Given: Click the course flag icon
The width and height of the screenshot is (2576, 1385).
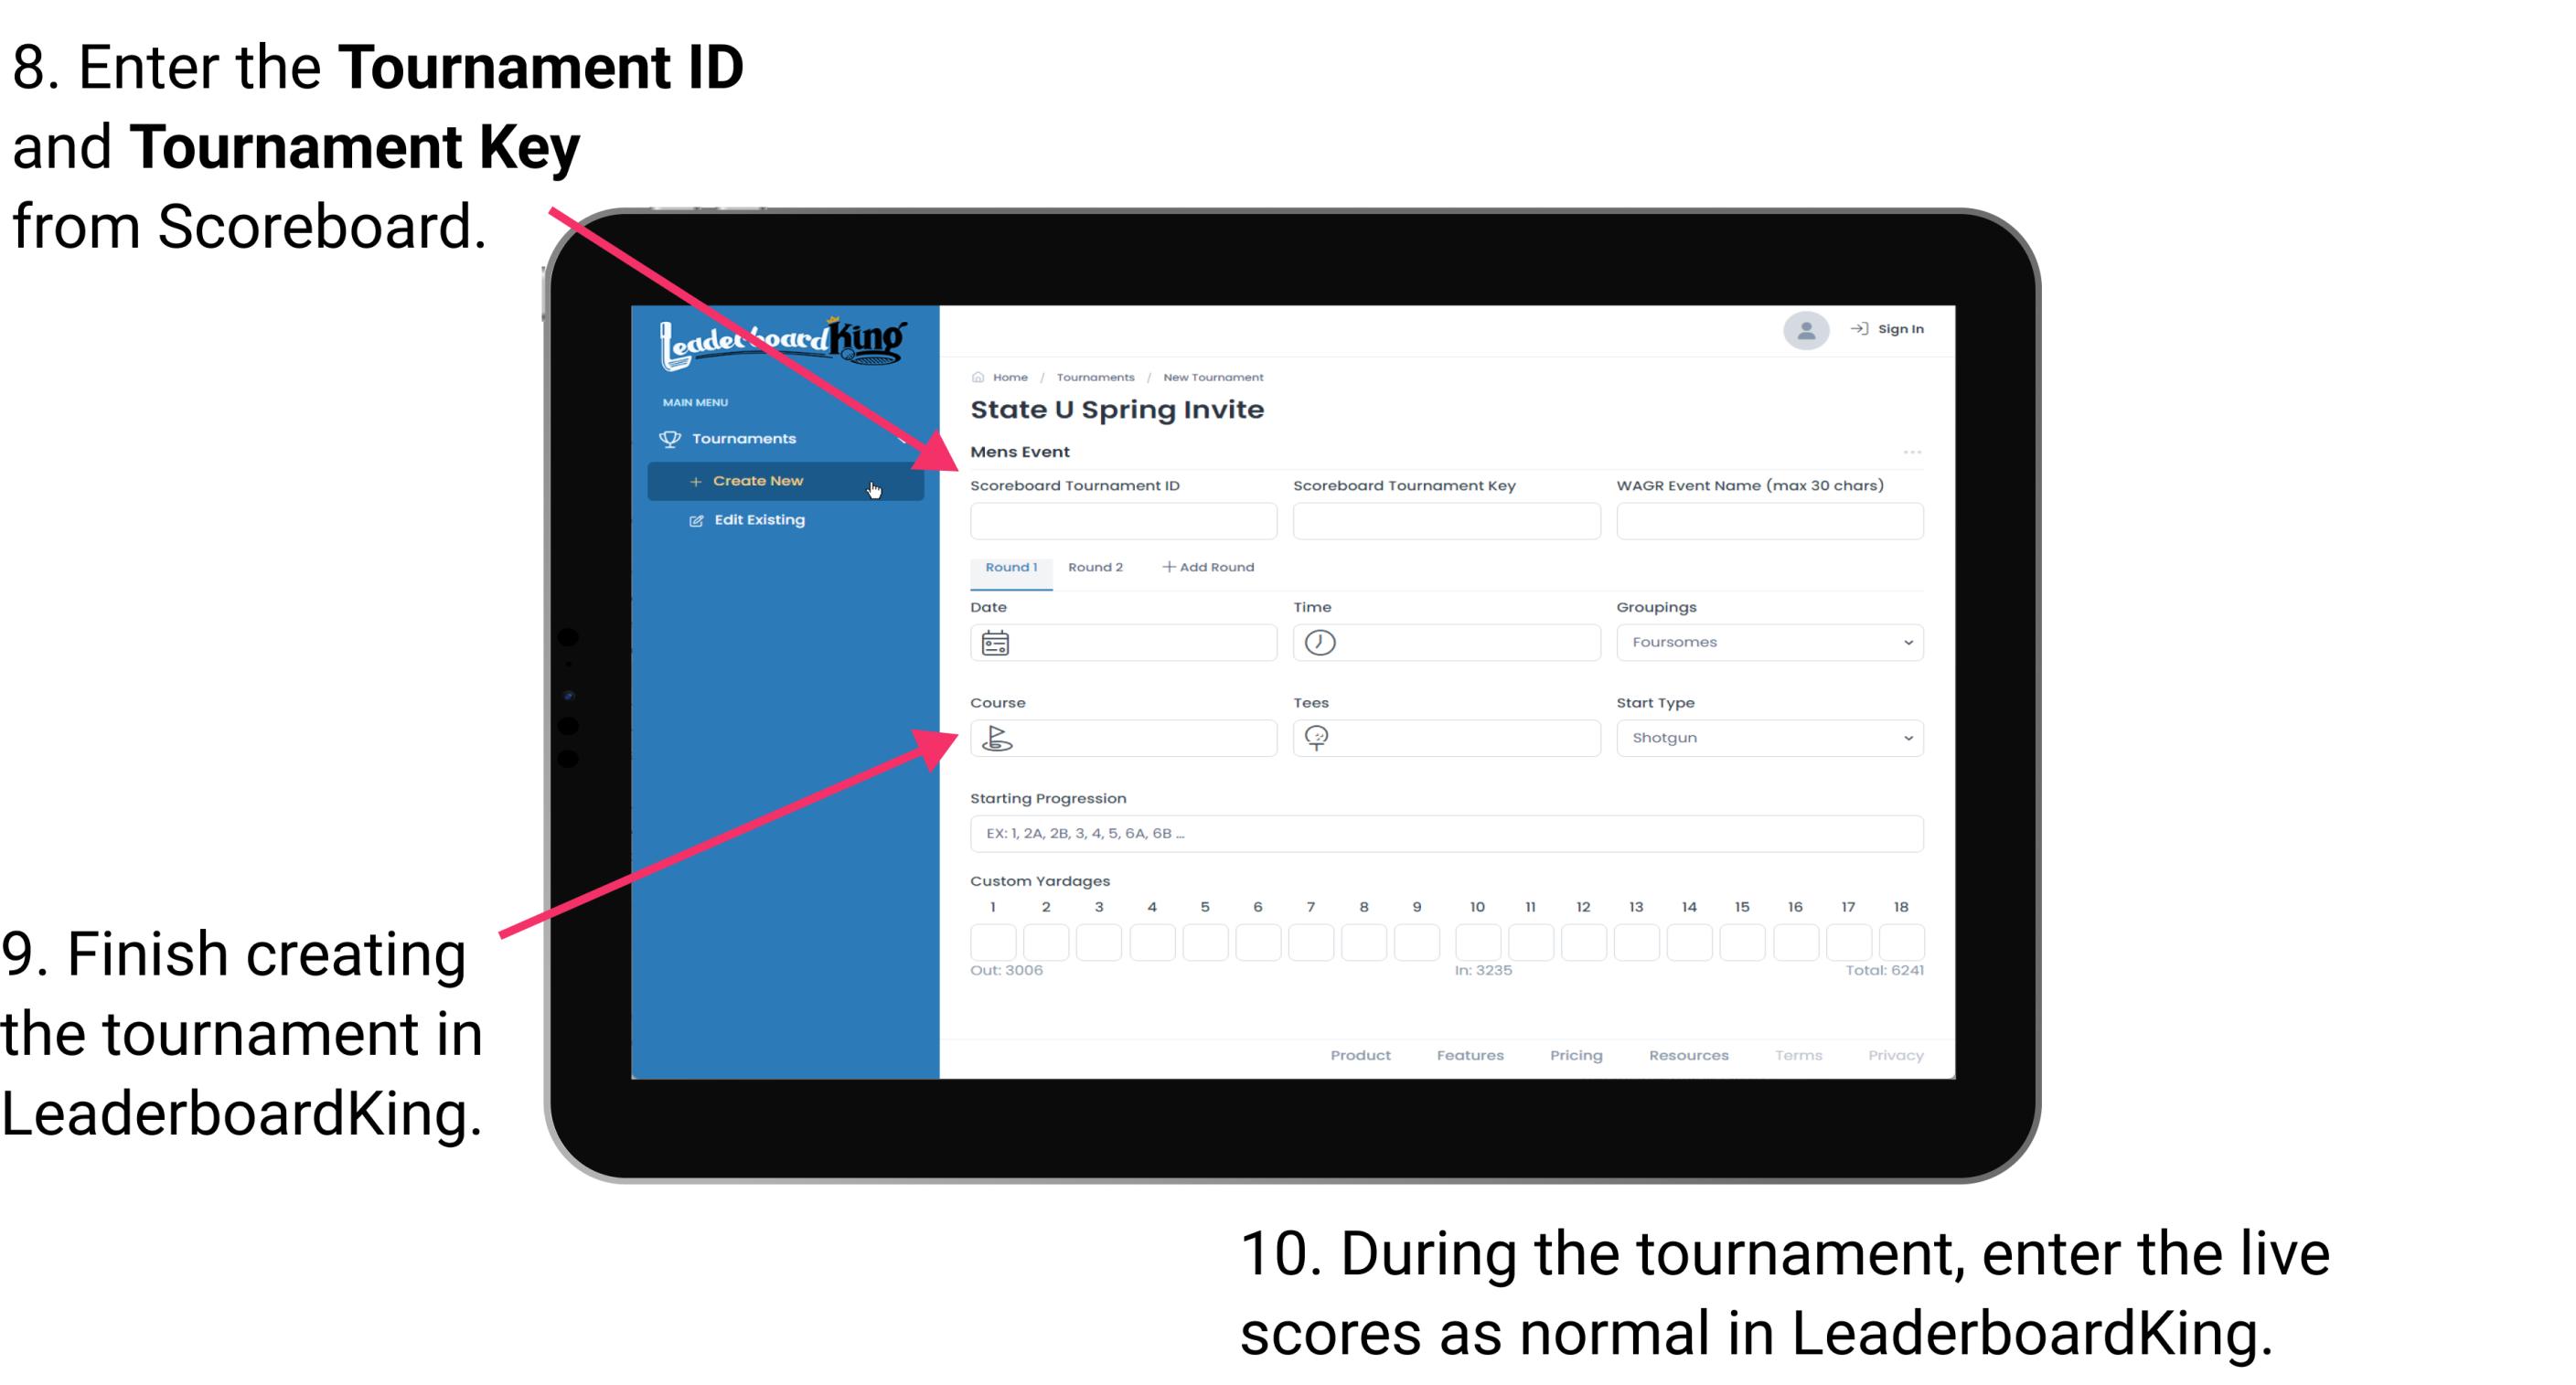Looking at the screenshot, I should pyautogui.click(x=996, y=737).
